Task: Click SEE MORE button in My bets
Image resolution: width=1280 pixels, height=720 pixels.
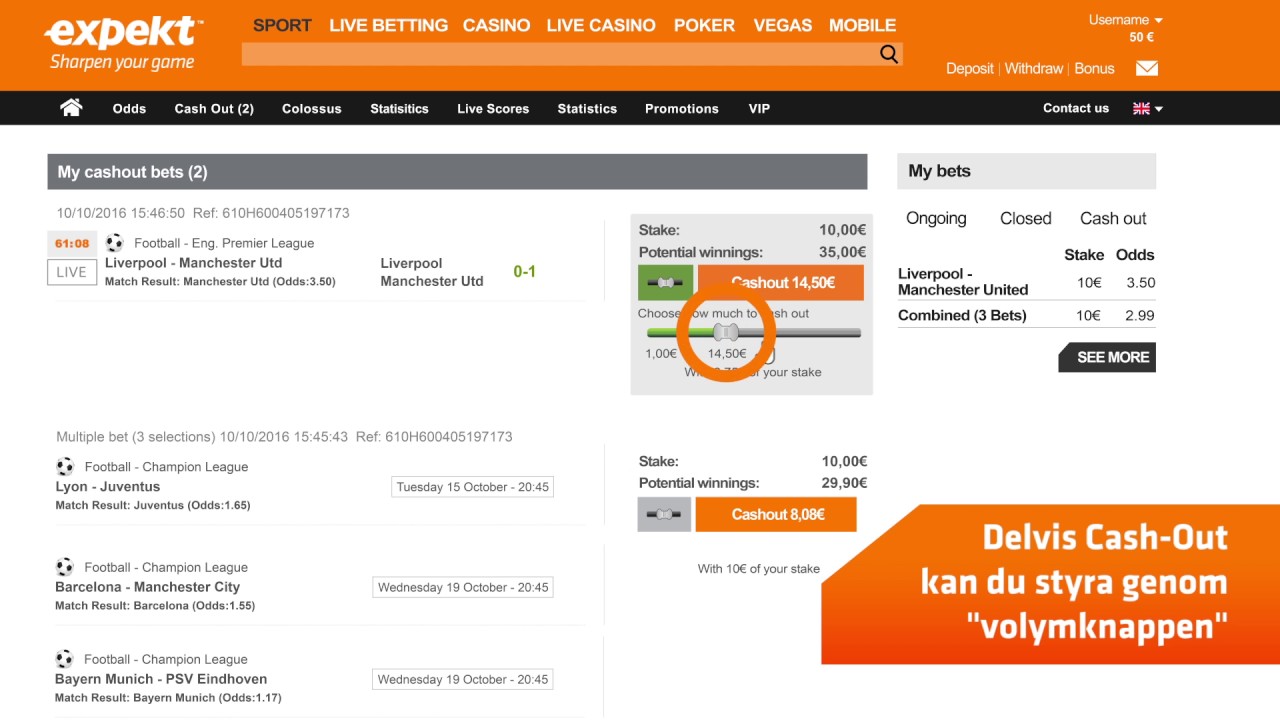Action: coord(1108,357)
